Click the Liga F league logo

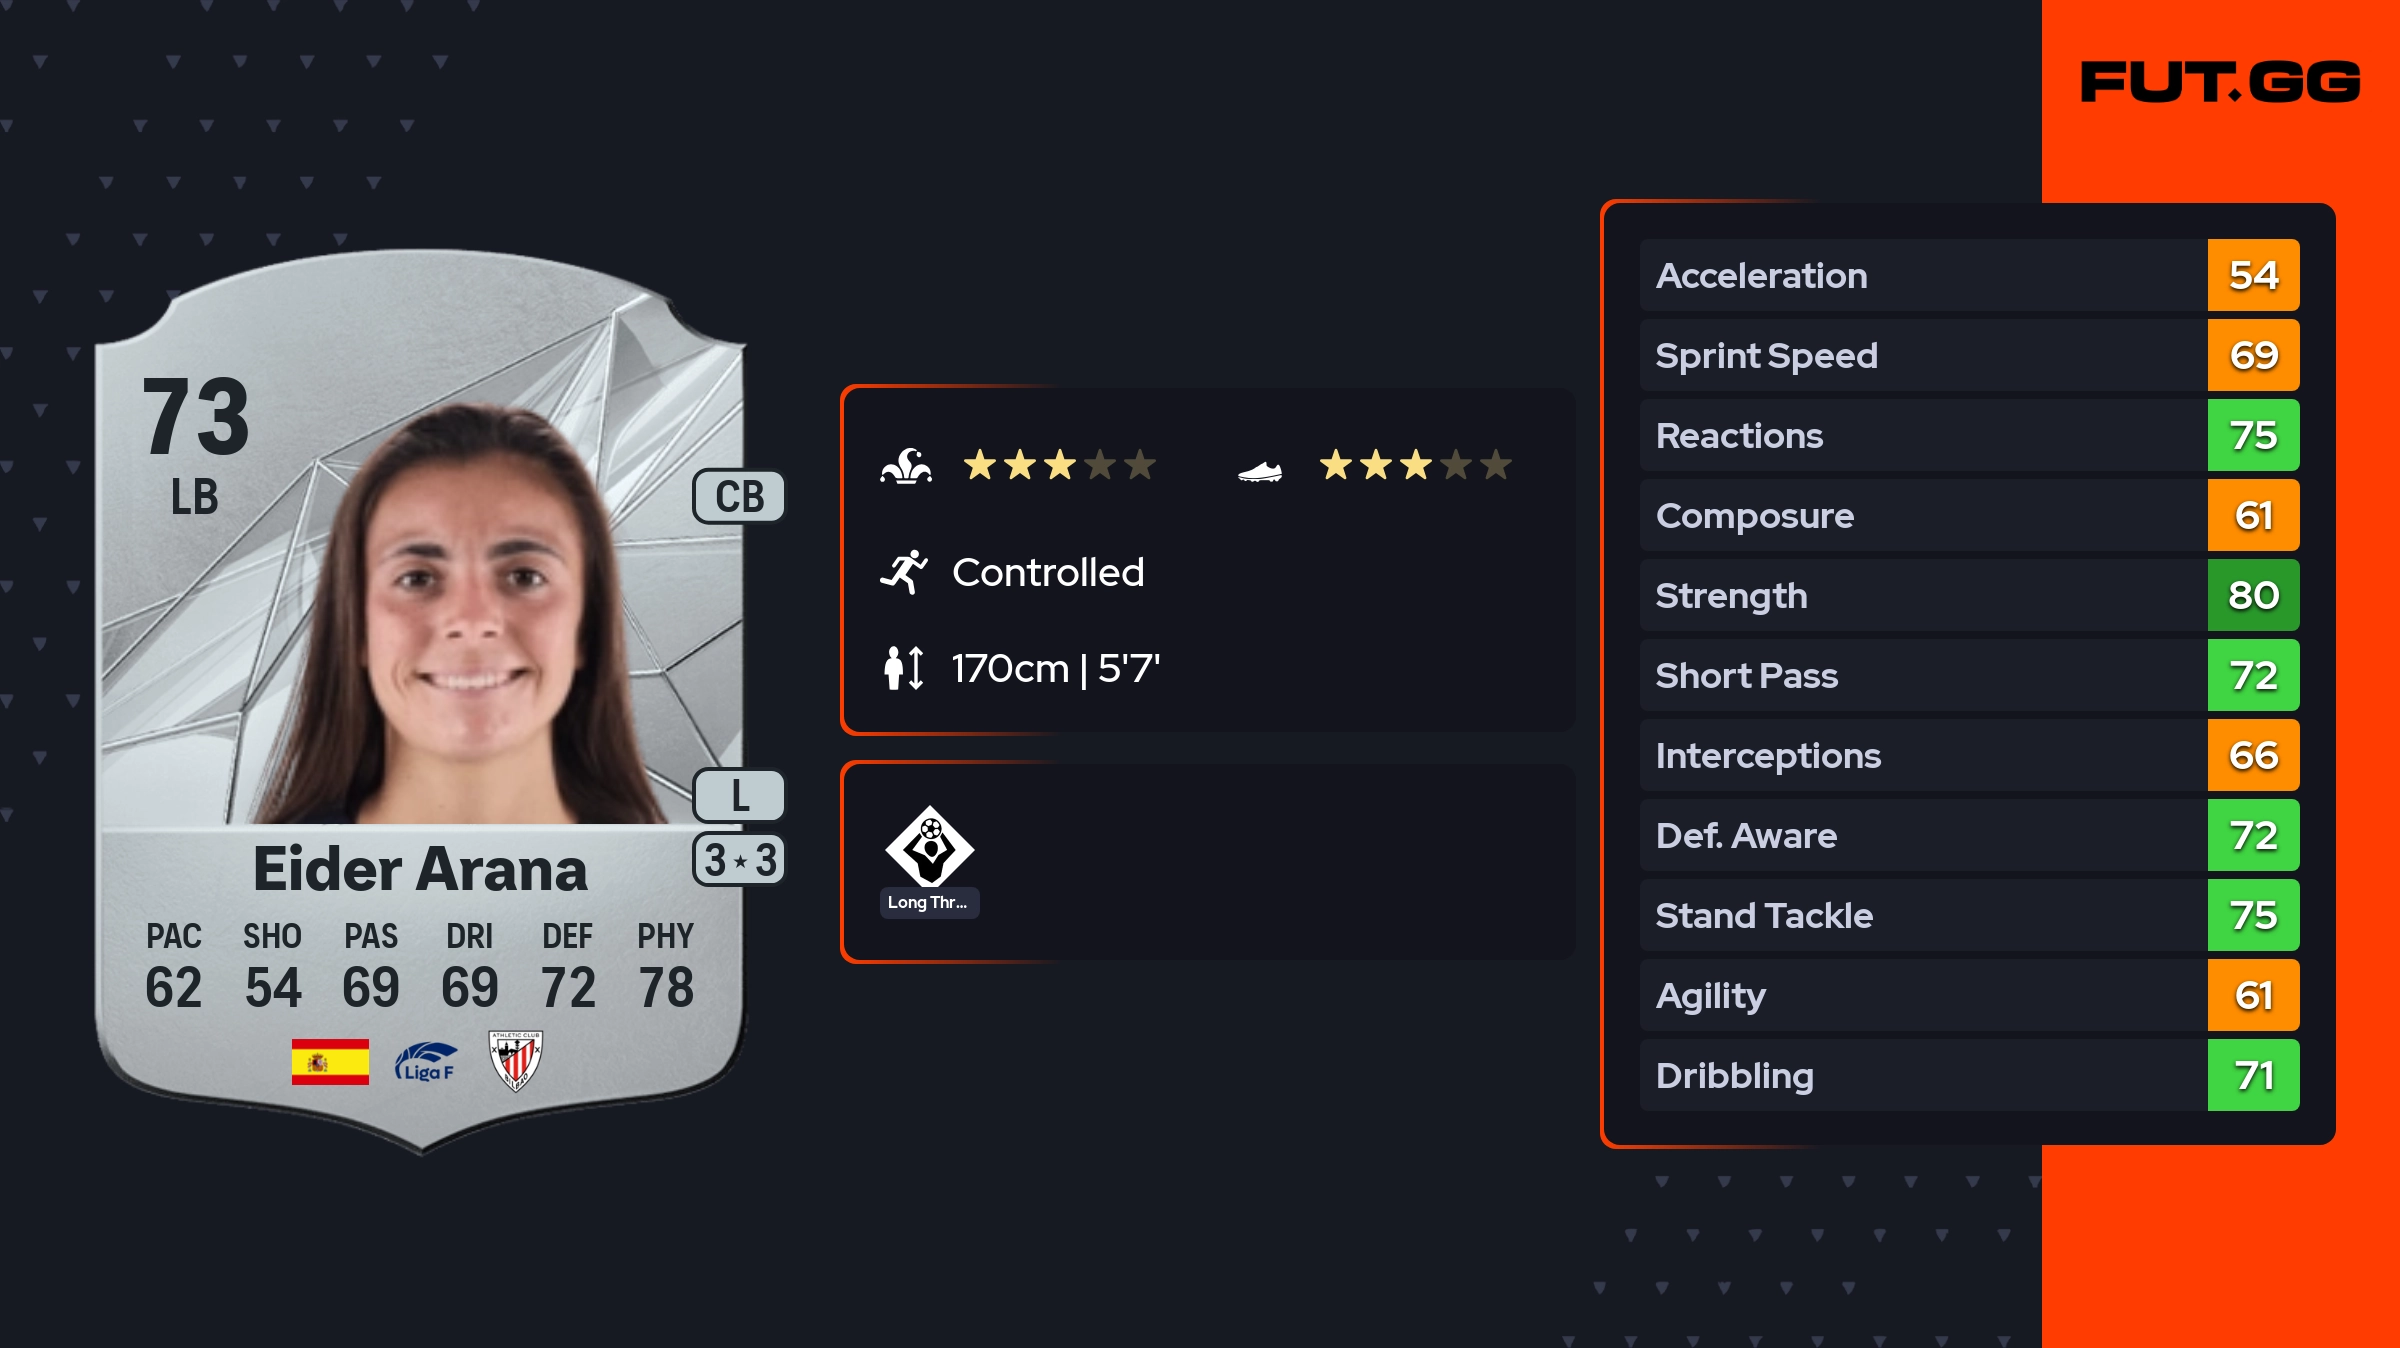(426, 1061)
